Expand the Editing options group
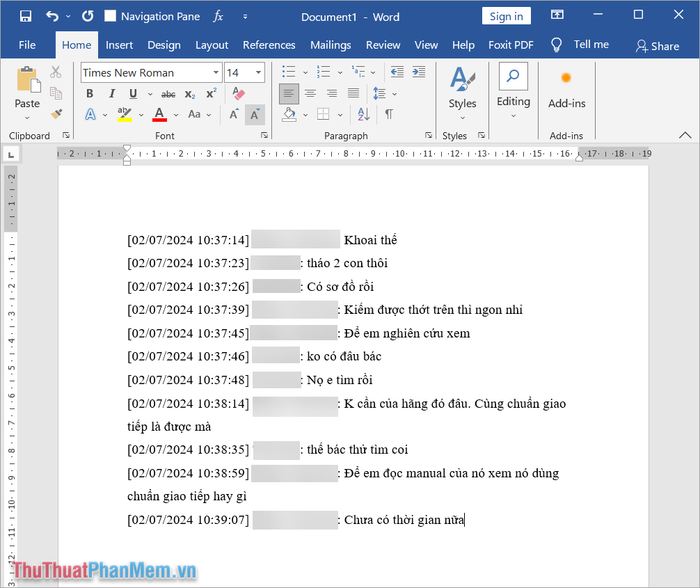Viewport: 700px width, 588px height. (513, 89)
